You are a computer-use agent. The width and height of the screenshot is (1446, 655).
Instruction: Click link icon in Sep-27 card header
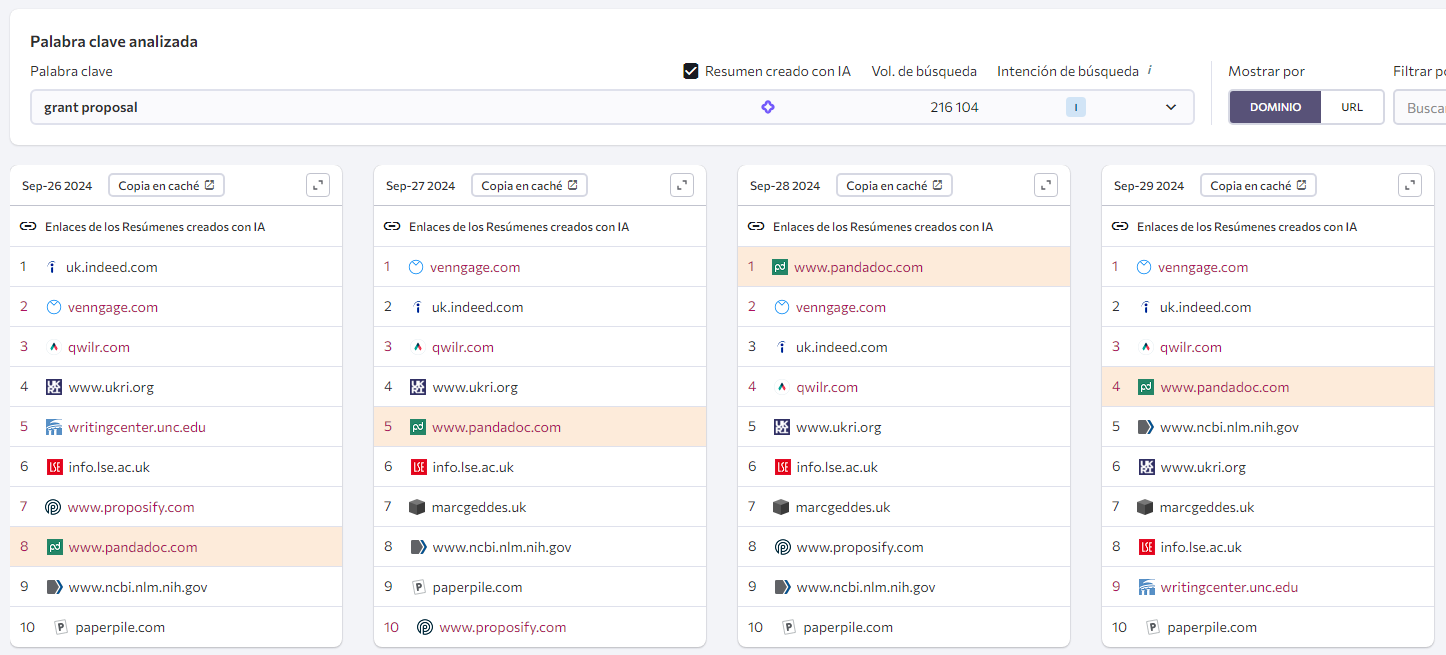[x=392, y=227]
